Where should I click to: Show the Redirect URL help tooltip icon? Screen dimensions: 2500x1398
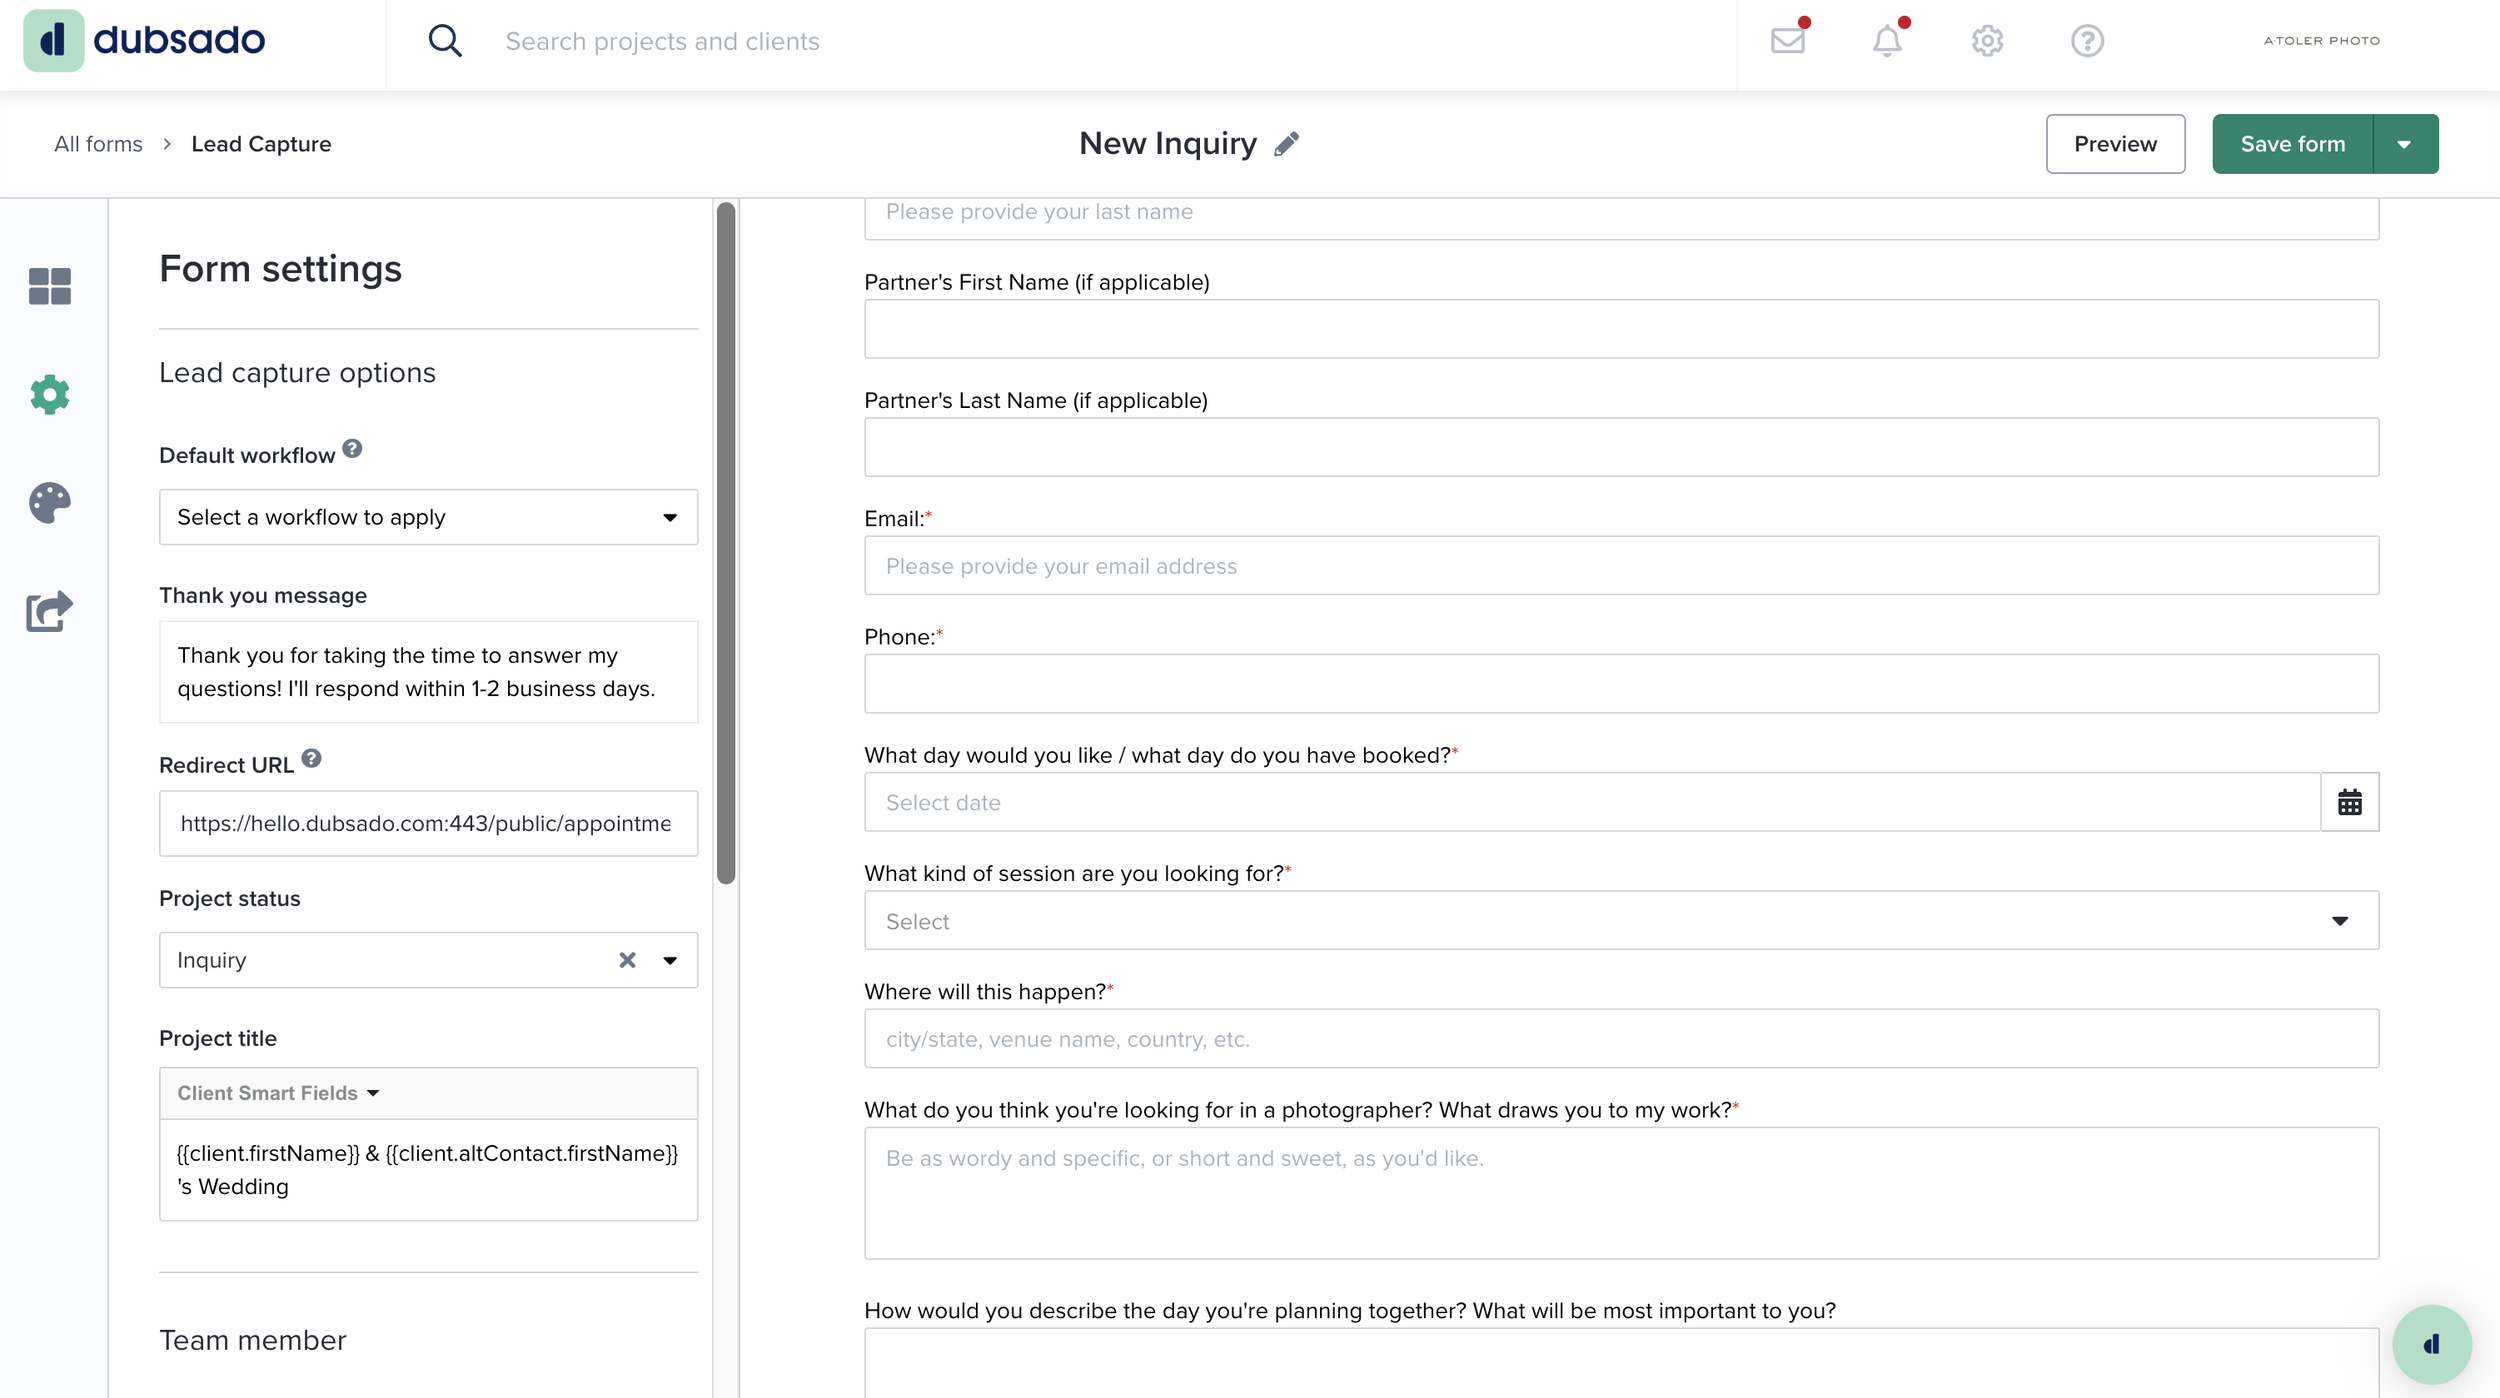pyautogui.click(x=312, y=759)
